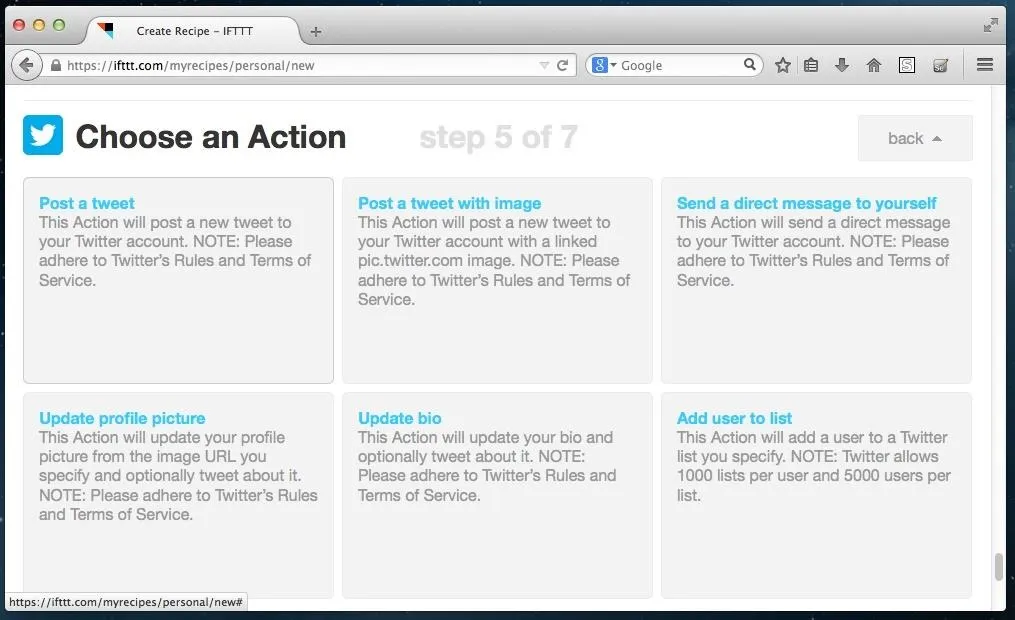Open the bookmarks list icon
The width and height of the screenshot is (1015, 620).
[811, 65]
